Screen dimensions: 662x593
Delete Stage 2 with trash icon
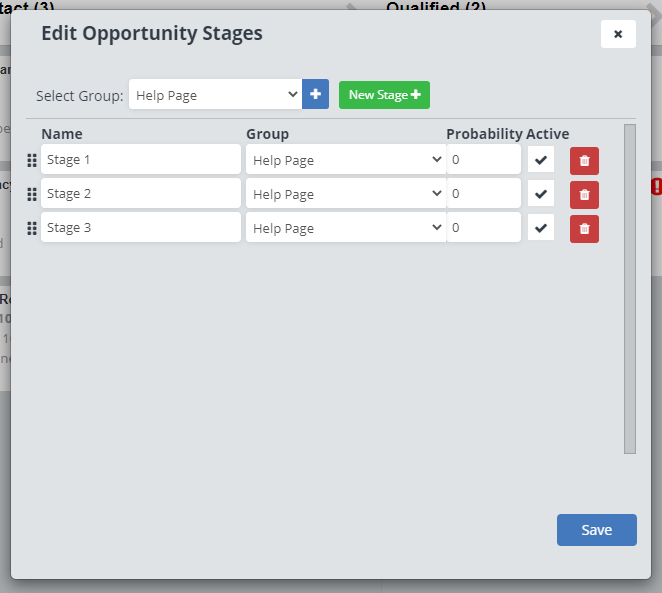[584, 195]
